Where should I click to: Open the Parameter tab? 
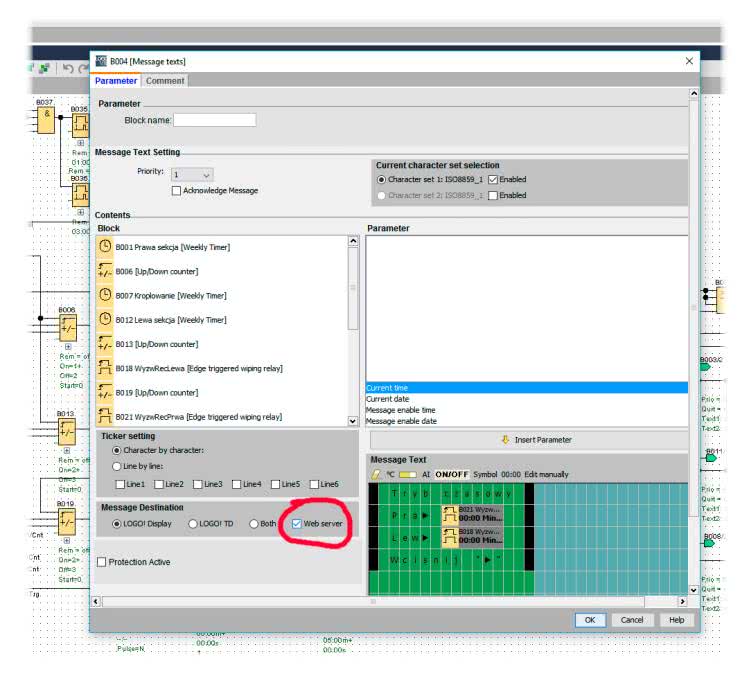pyautogui.click(x=116, y=81)
